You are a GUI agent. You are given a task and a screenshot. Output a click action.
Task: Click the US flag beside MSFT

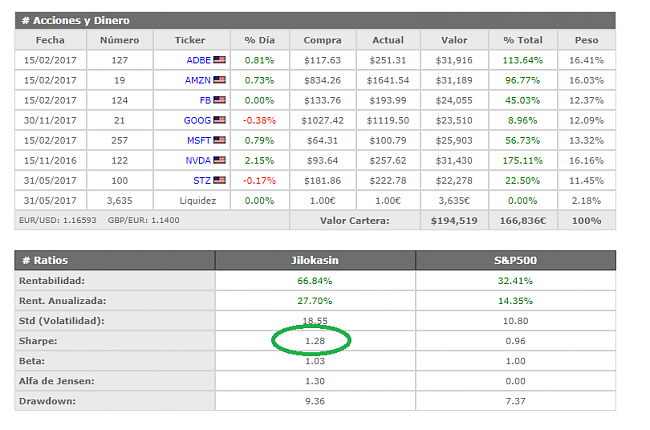tap(219, 140)
